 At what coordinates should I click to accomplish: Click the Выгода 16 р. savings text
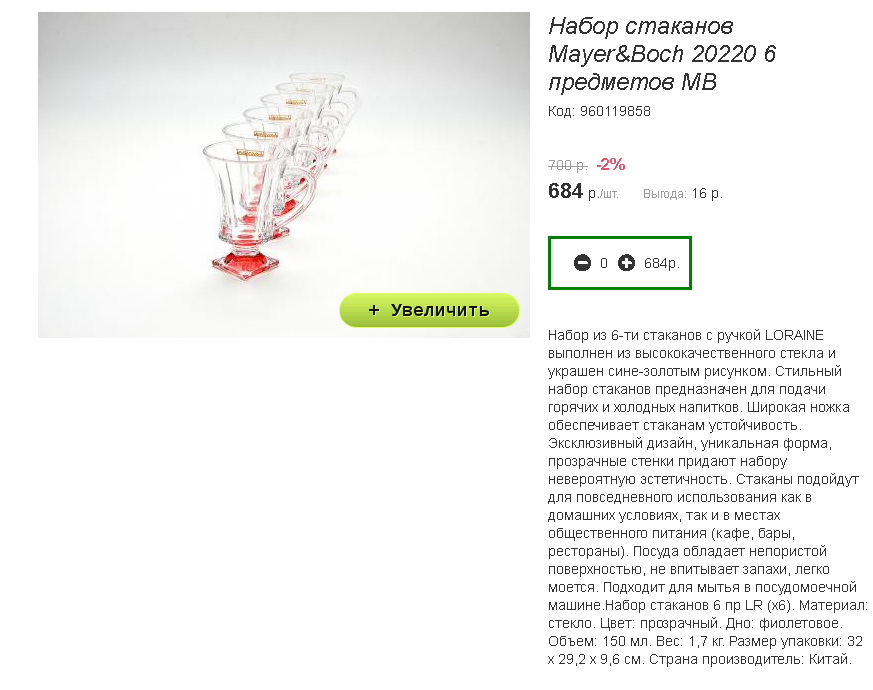tap(683, 194)
